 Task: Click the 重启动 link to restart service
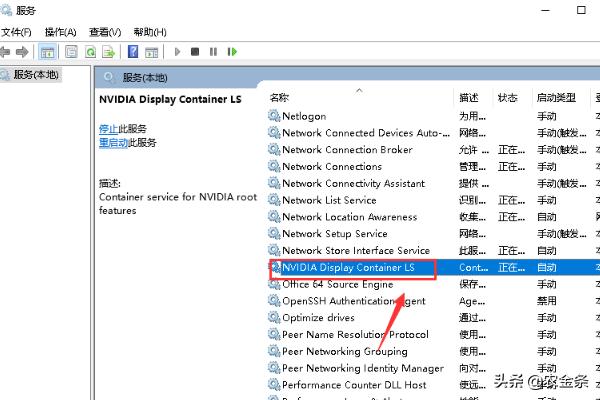[113, 143]
